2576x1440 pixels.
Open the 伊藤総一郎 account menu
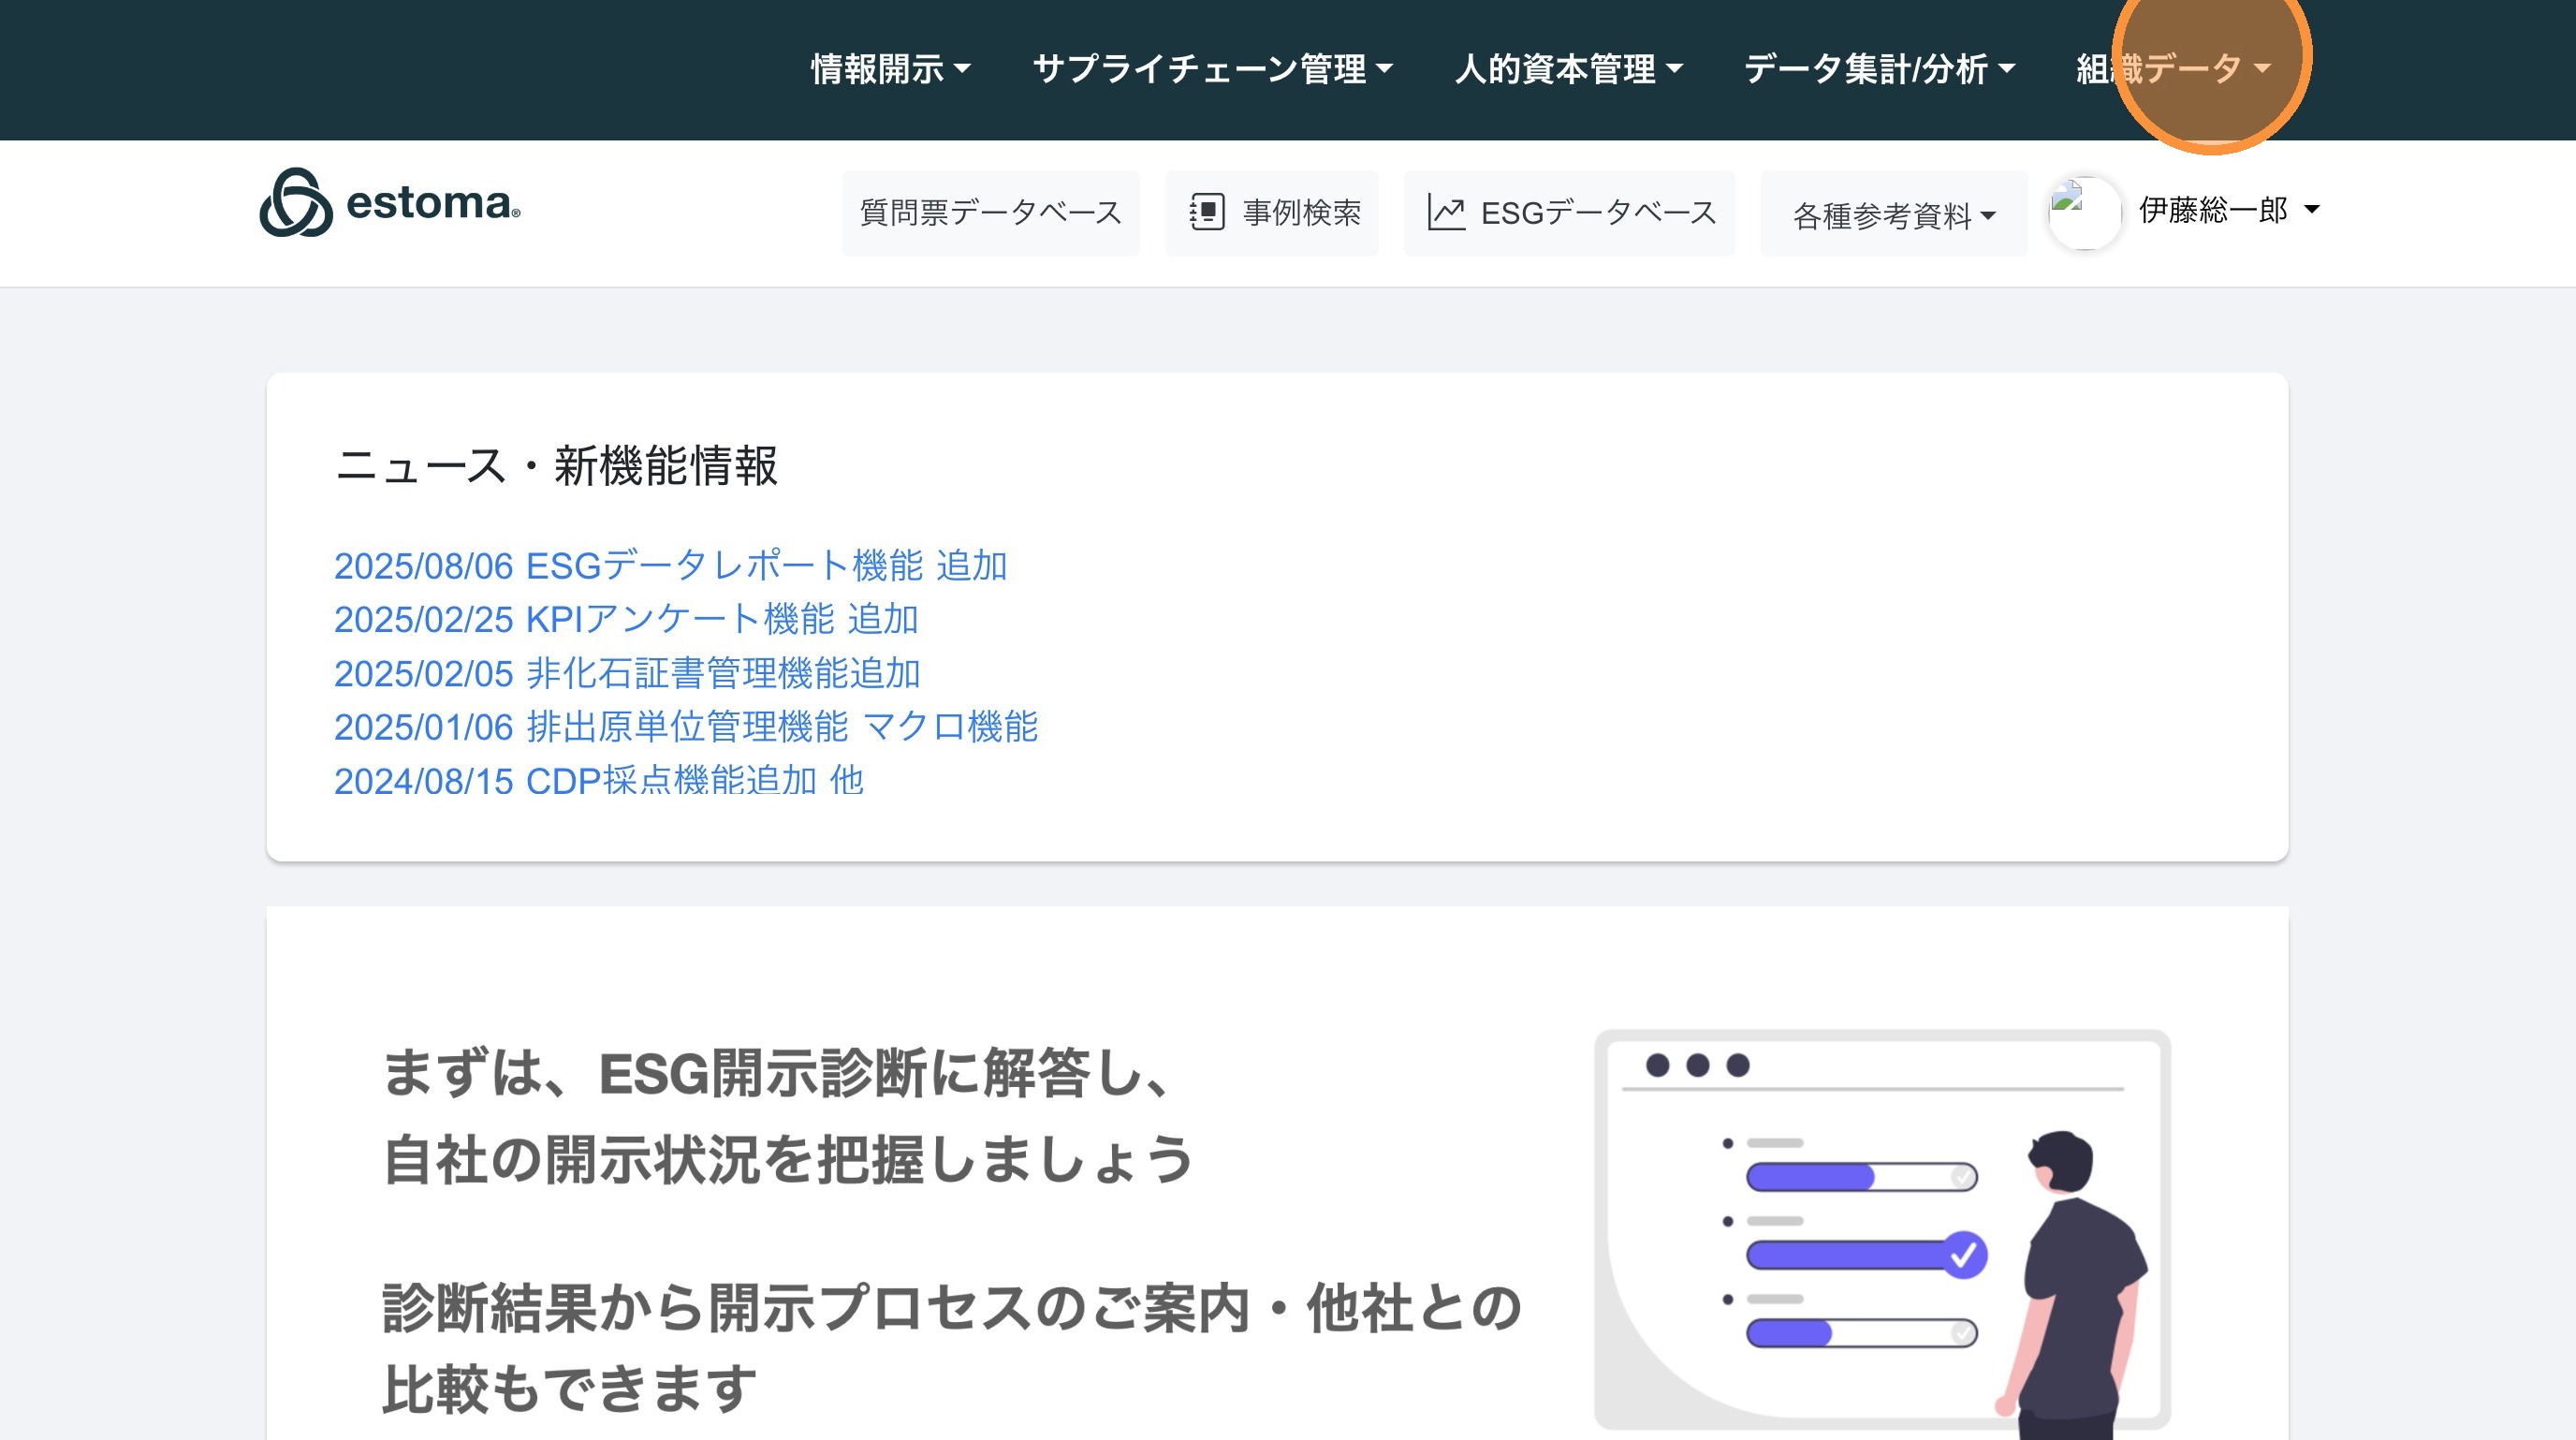tap(2228, 210)
